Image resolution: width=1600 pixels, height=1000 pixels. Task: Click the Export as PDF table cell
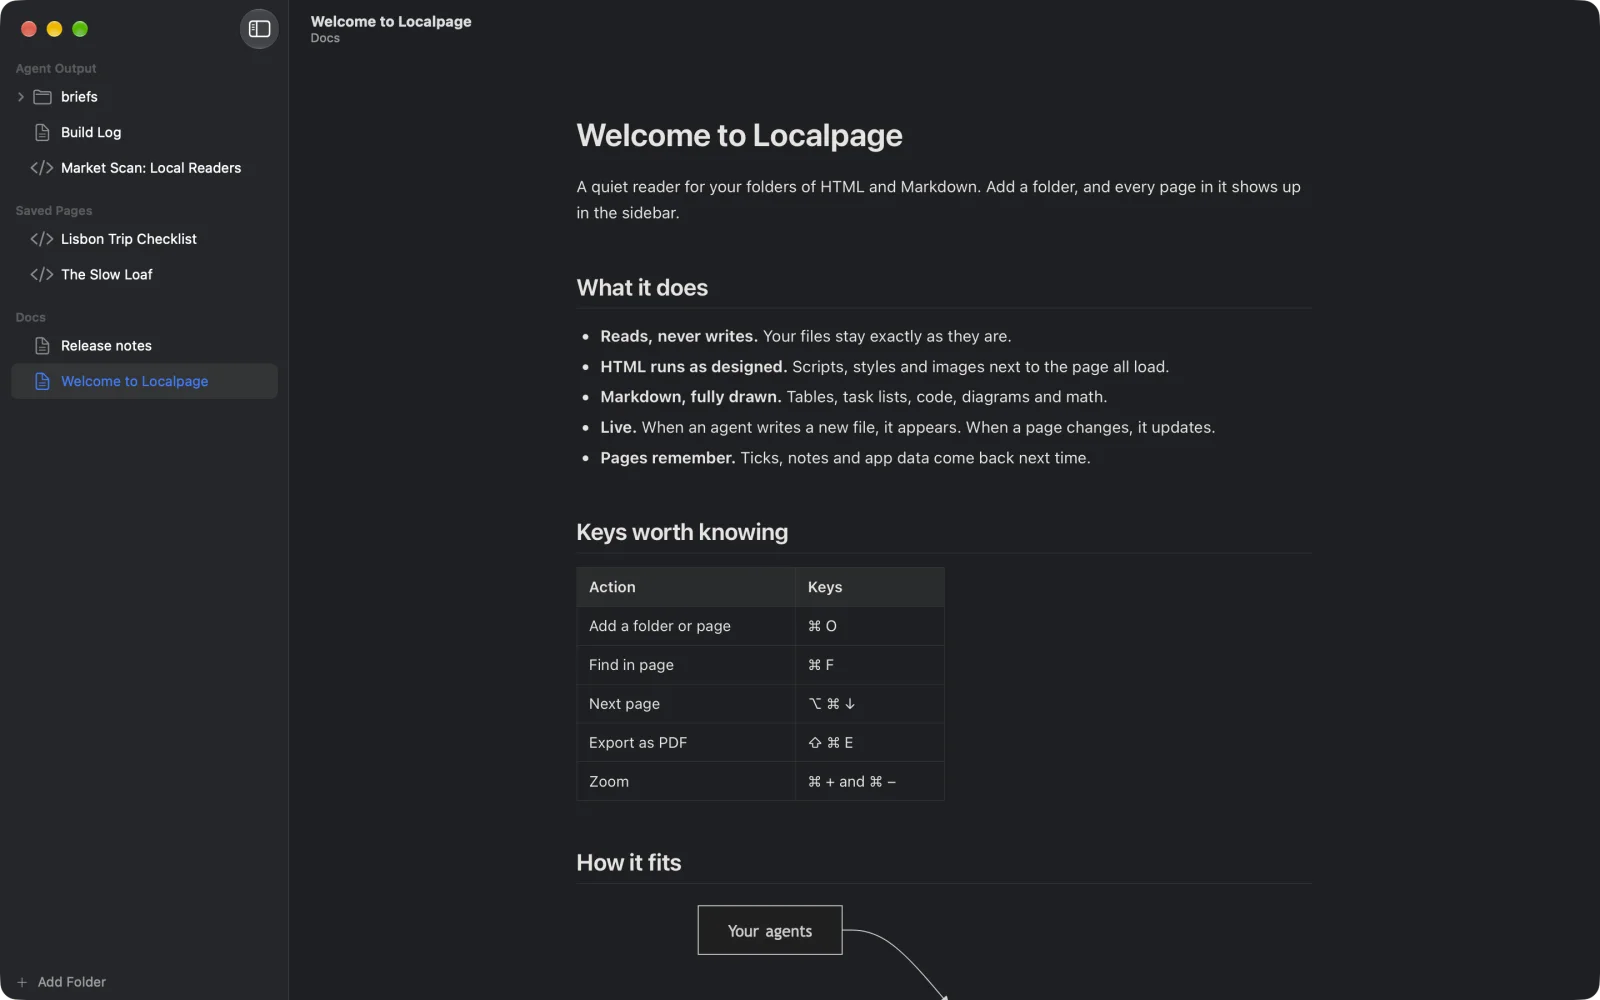point(686,743)
